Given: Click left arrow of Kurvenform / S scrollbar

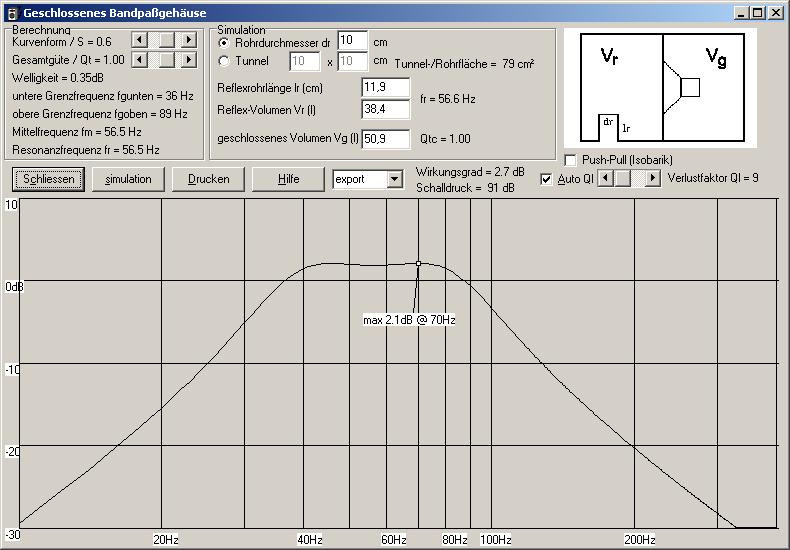Looking at the screenshot, I should pos(140,40).
